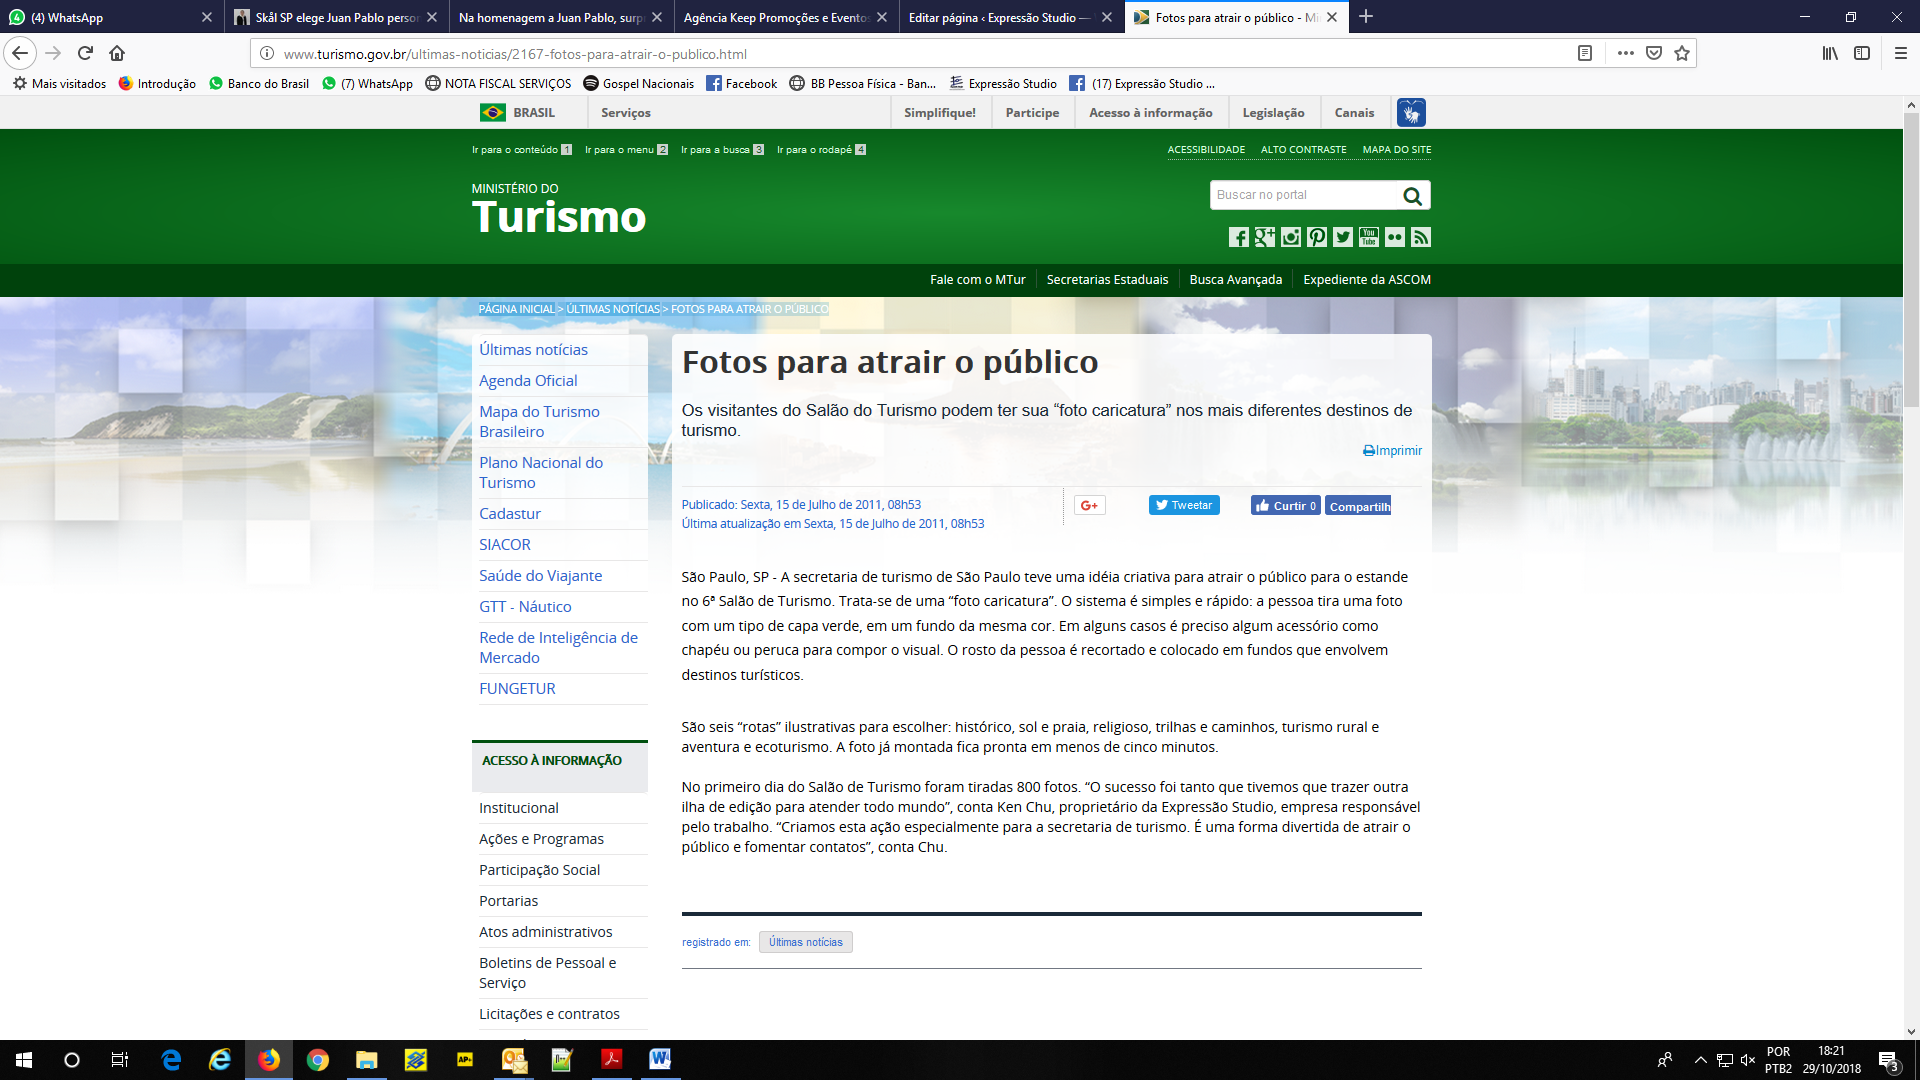Open Busca Avançada
Image resolution: width=1920 pixels, height=1080 pixels.
coord(1235,280)
